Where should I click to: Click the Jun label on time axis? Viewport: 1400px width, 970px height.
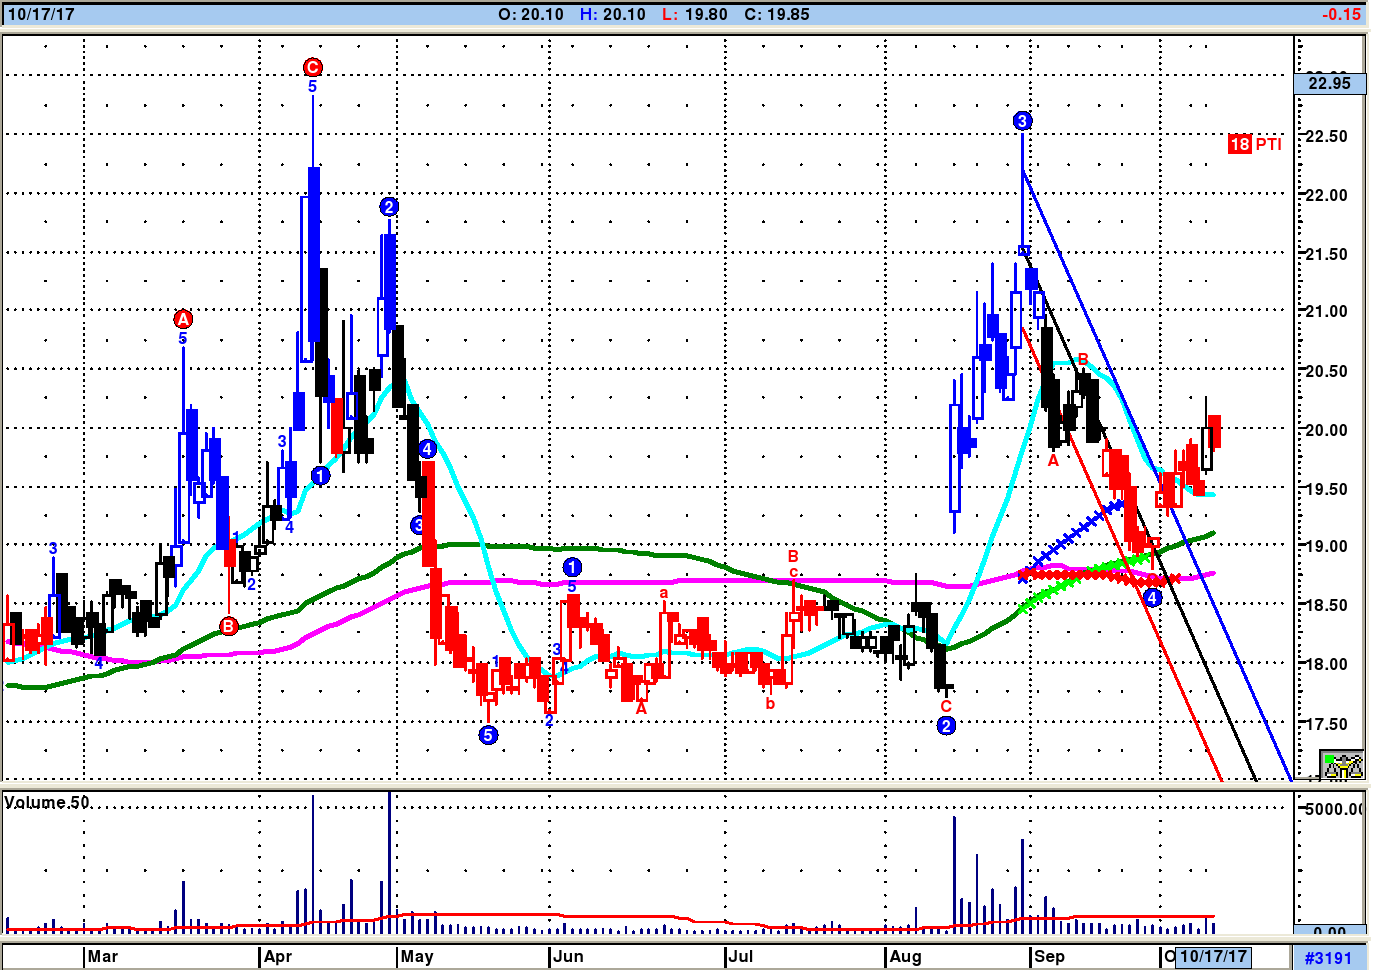(x=568, y=956)
